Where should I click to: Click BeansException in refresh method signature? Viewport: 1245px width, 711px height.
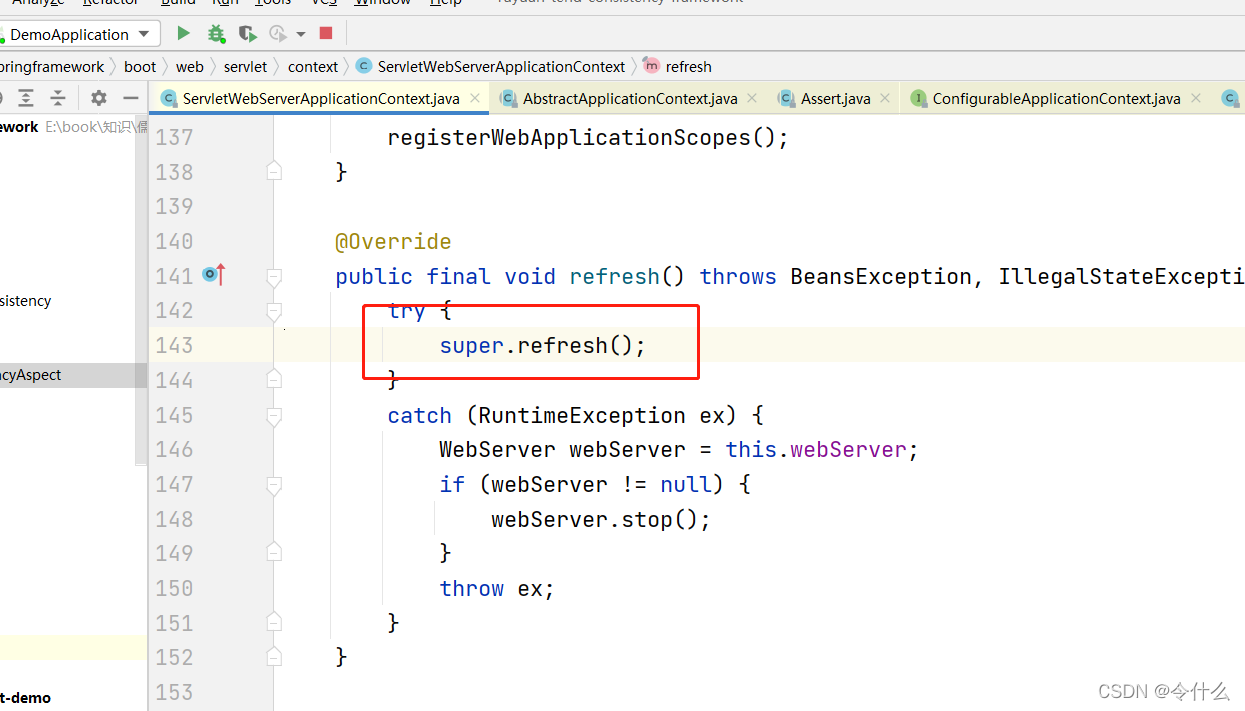click(x=880, y=276)
